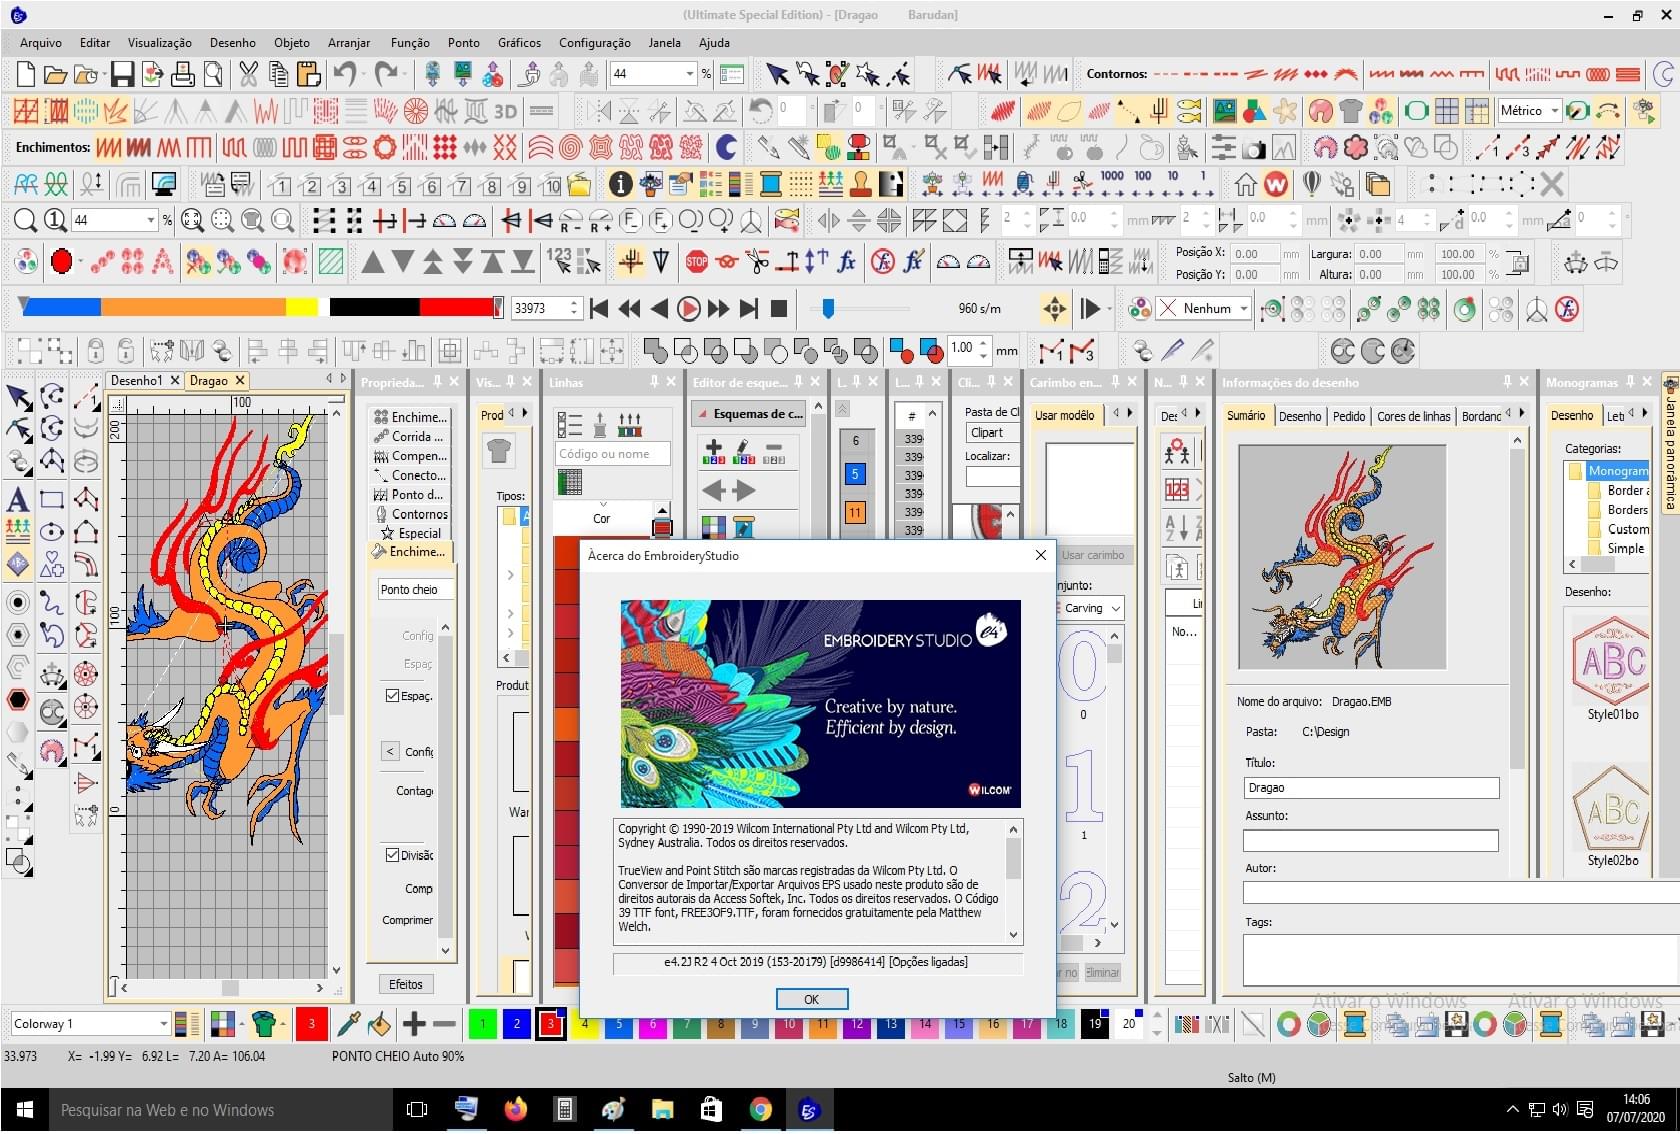This screenshot has height=1134, width=1680.
Task: Open the Gráficos menu
Action: (x=519, y=43)
